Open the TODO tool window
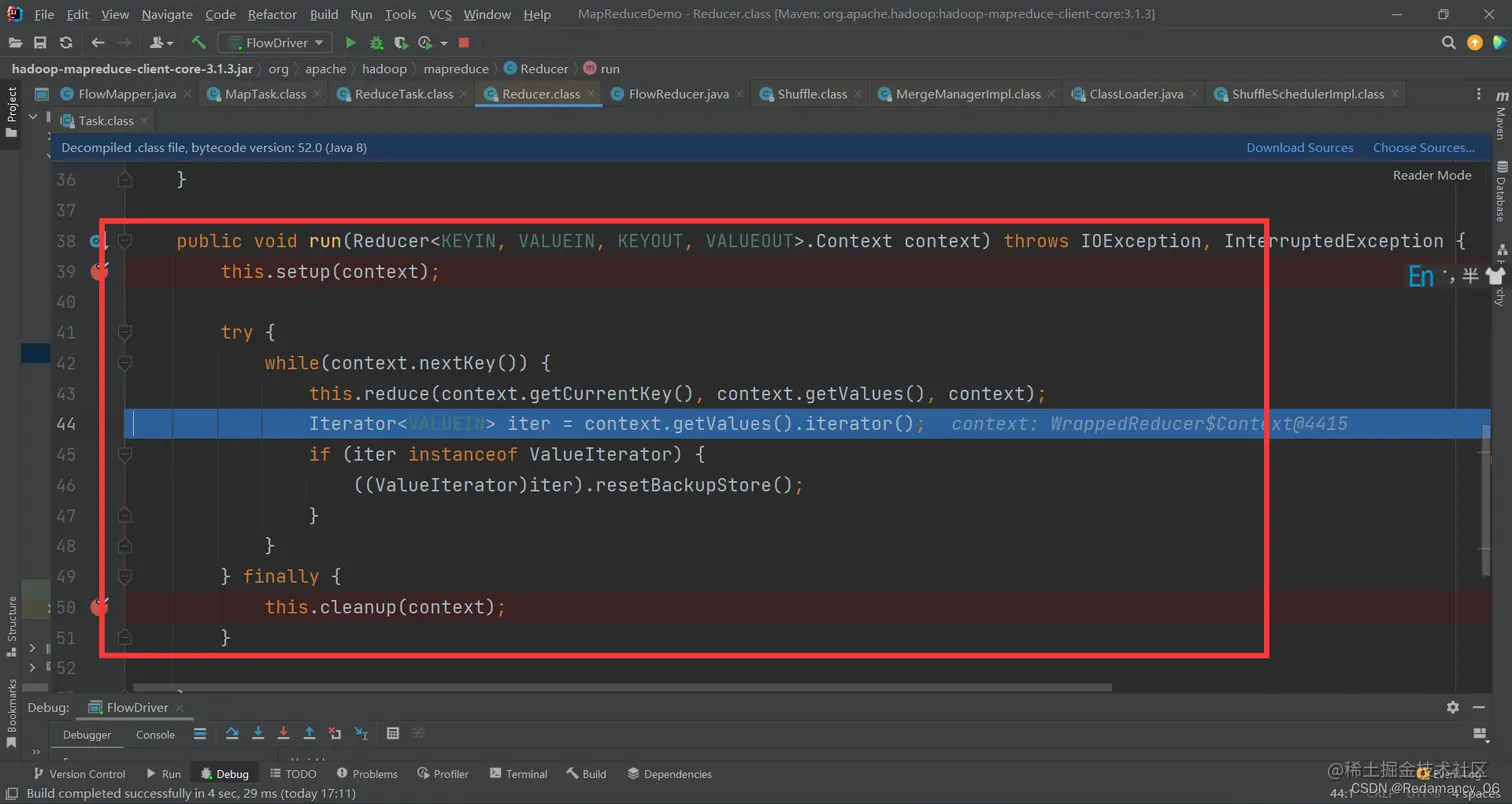 tap(293, 774)
